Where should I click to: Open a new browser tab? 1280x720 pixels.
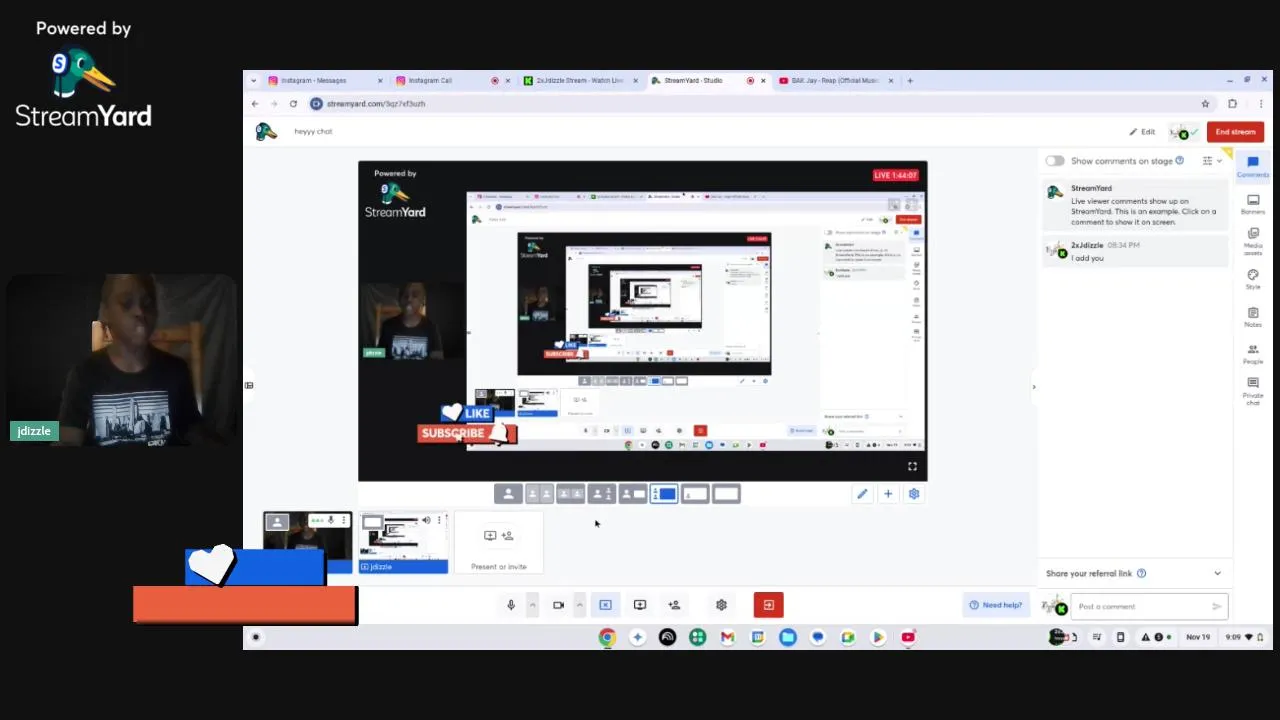pyautogui.click(x=910, y=81)
